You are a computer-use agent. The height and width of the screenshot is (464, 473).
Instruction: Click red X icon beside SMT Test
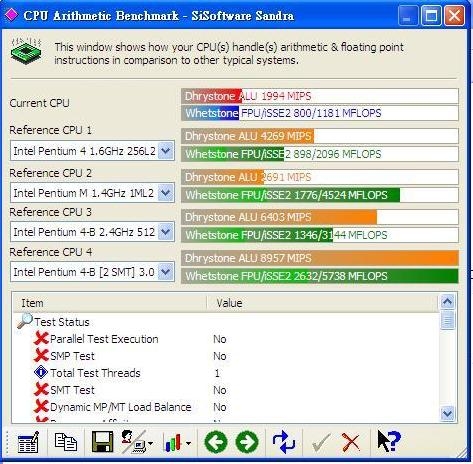tap(41, 389)
